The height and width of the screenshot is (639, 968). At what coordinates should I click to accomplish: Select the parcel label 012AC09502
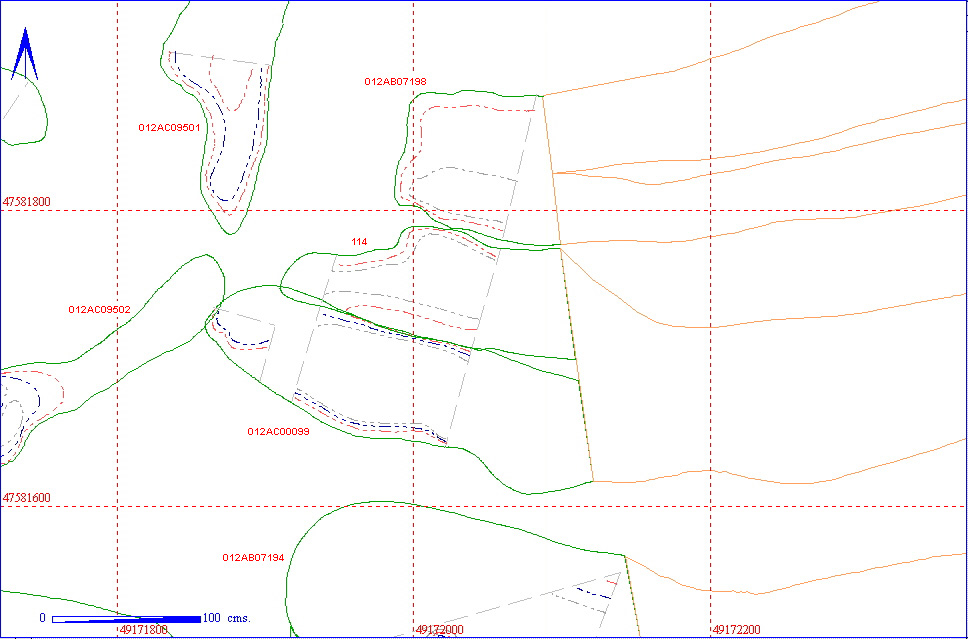pos(99,309)
